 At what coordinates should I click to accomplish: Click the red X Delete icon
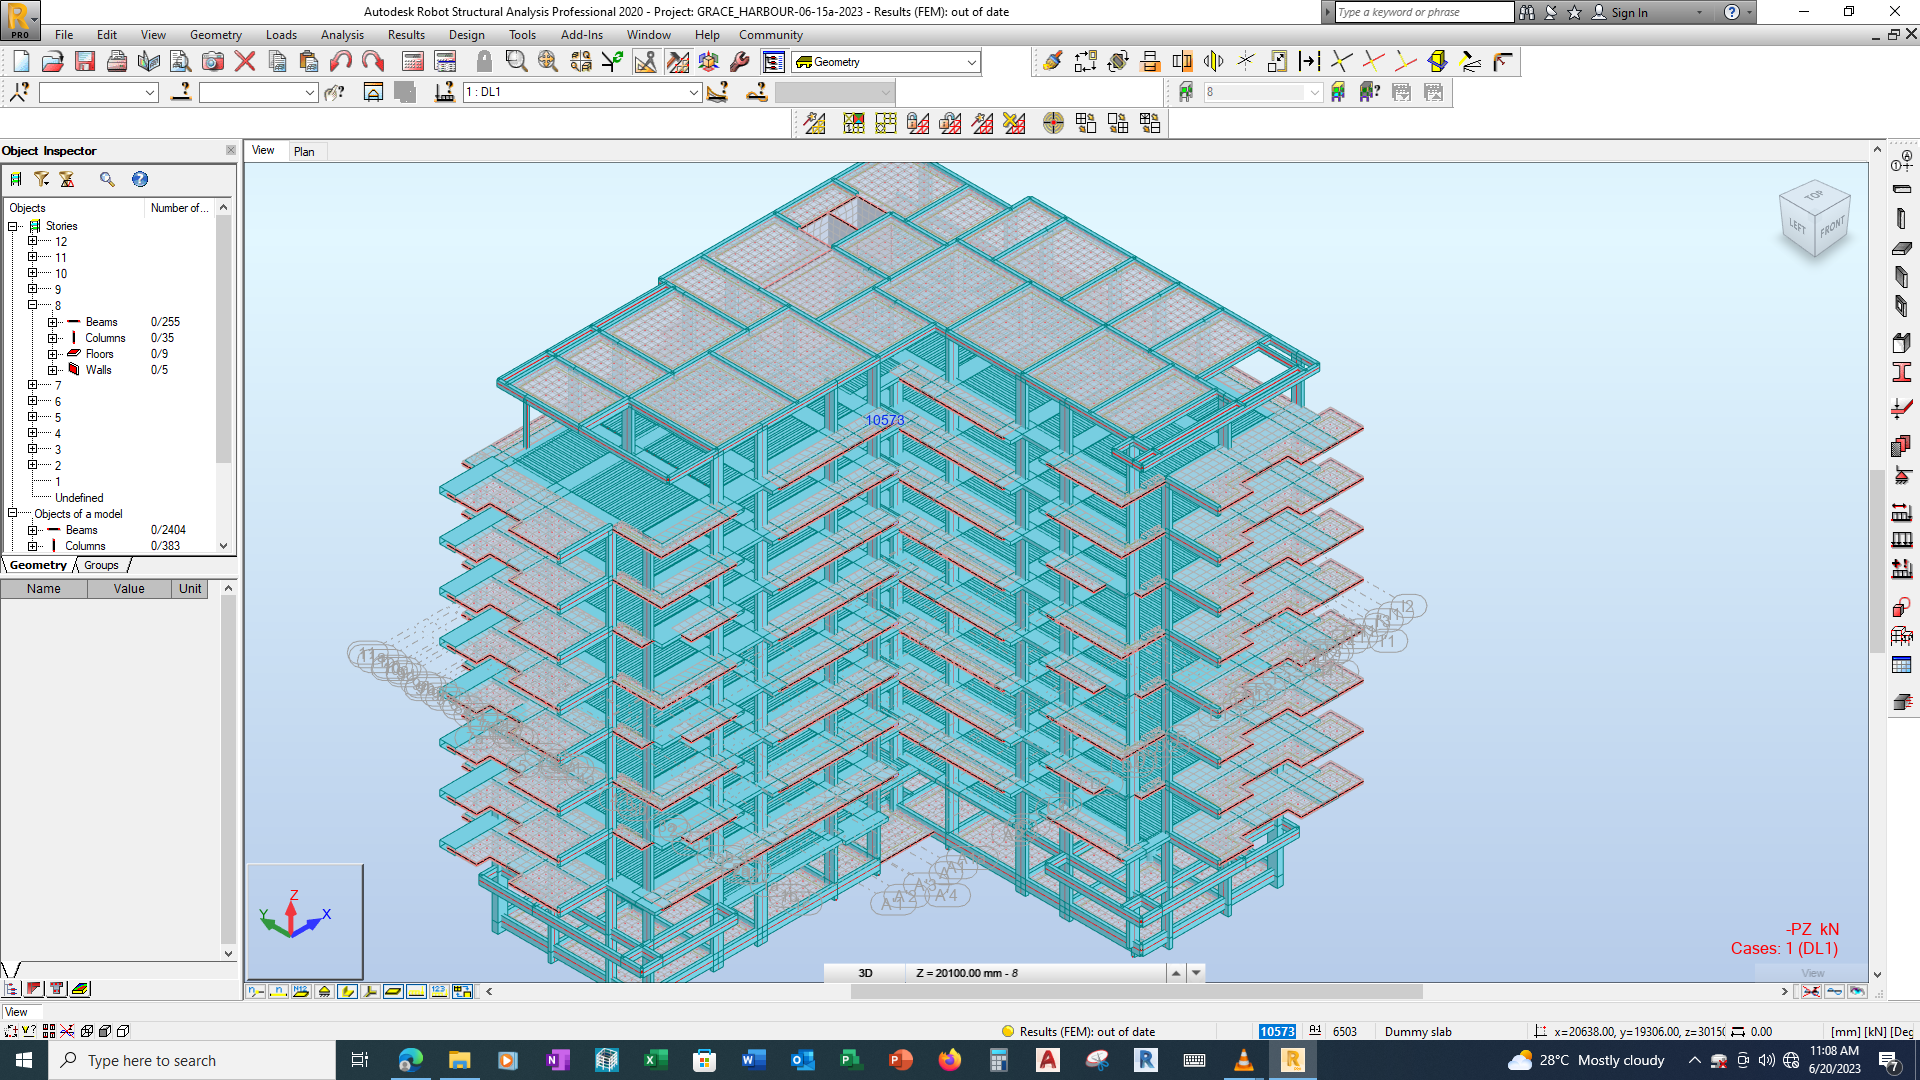click(x=245, y=62)
